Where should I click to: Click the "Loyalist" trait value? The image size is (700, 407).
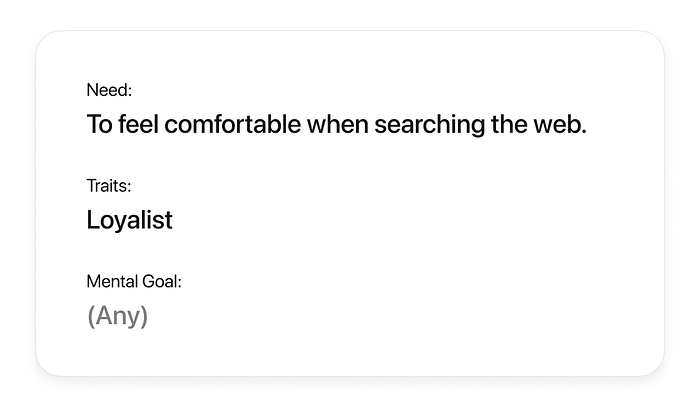click(x=129, y=220)
